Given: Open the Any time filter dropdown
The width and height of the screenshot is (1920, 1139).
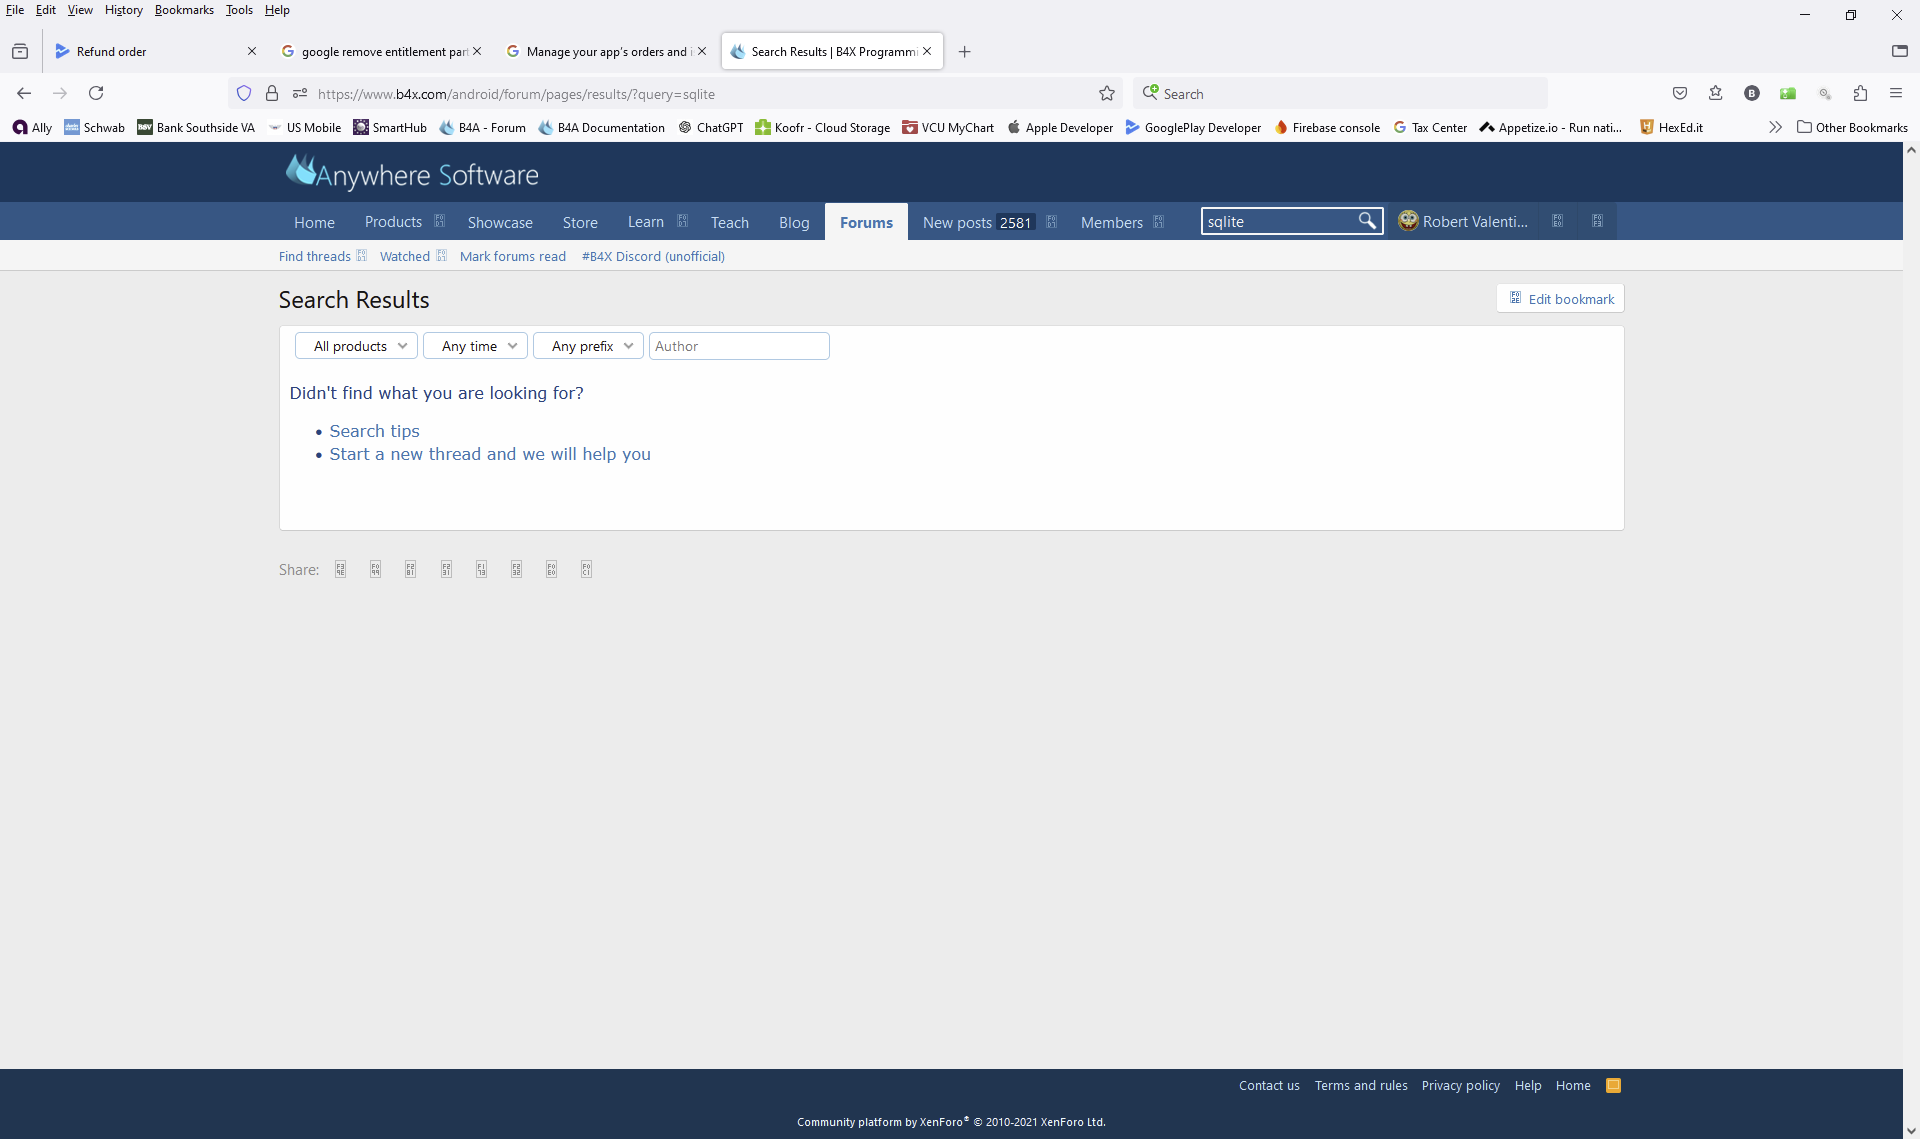Looking at the screenshot, I should point(475,346).
